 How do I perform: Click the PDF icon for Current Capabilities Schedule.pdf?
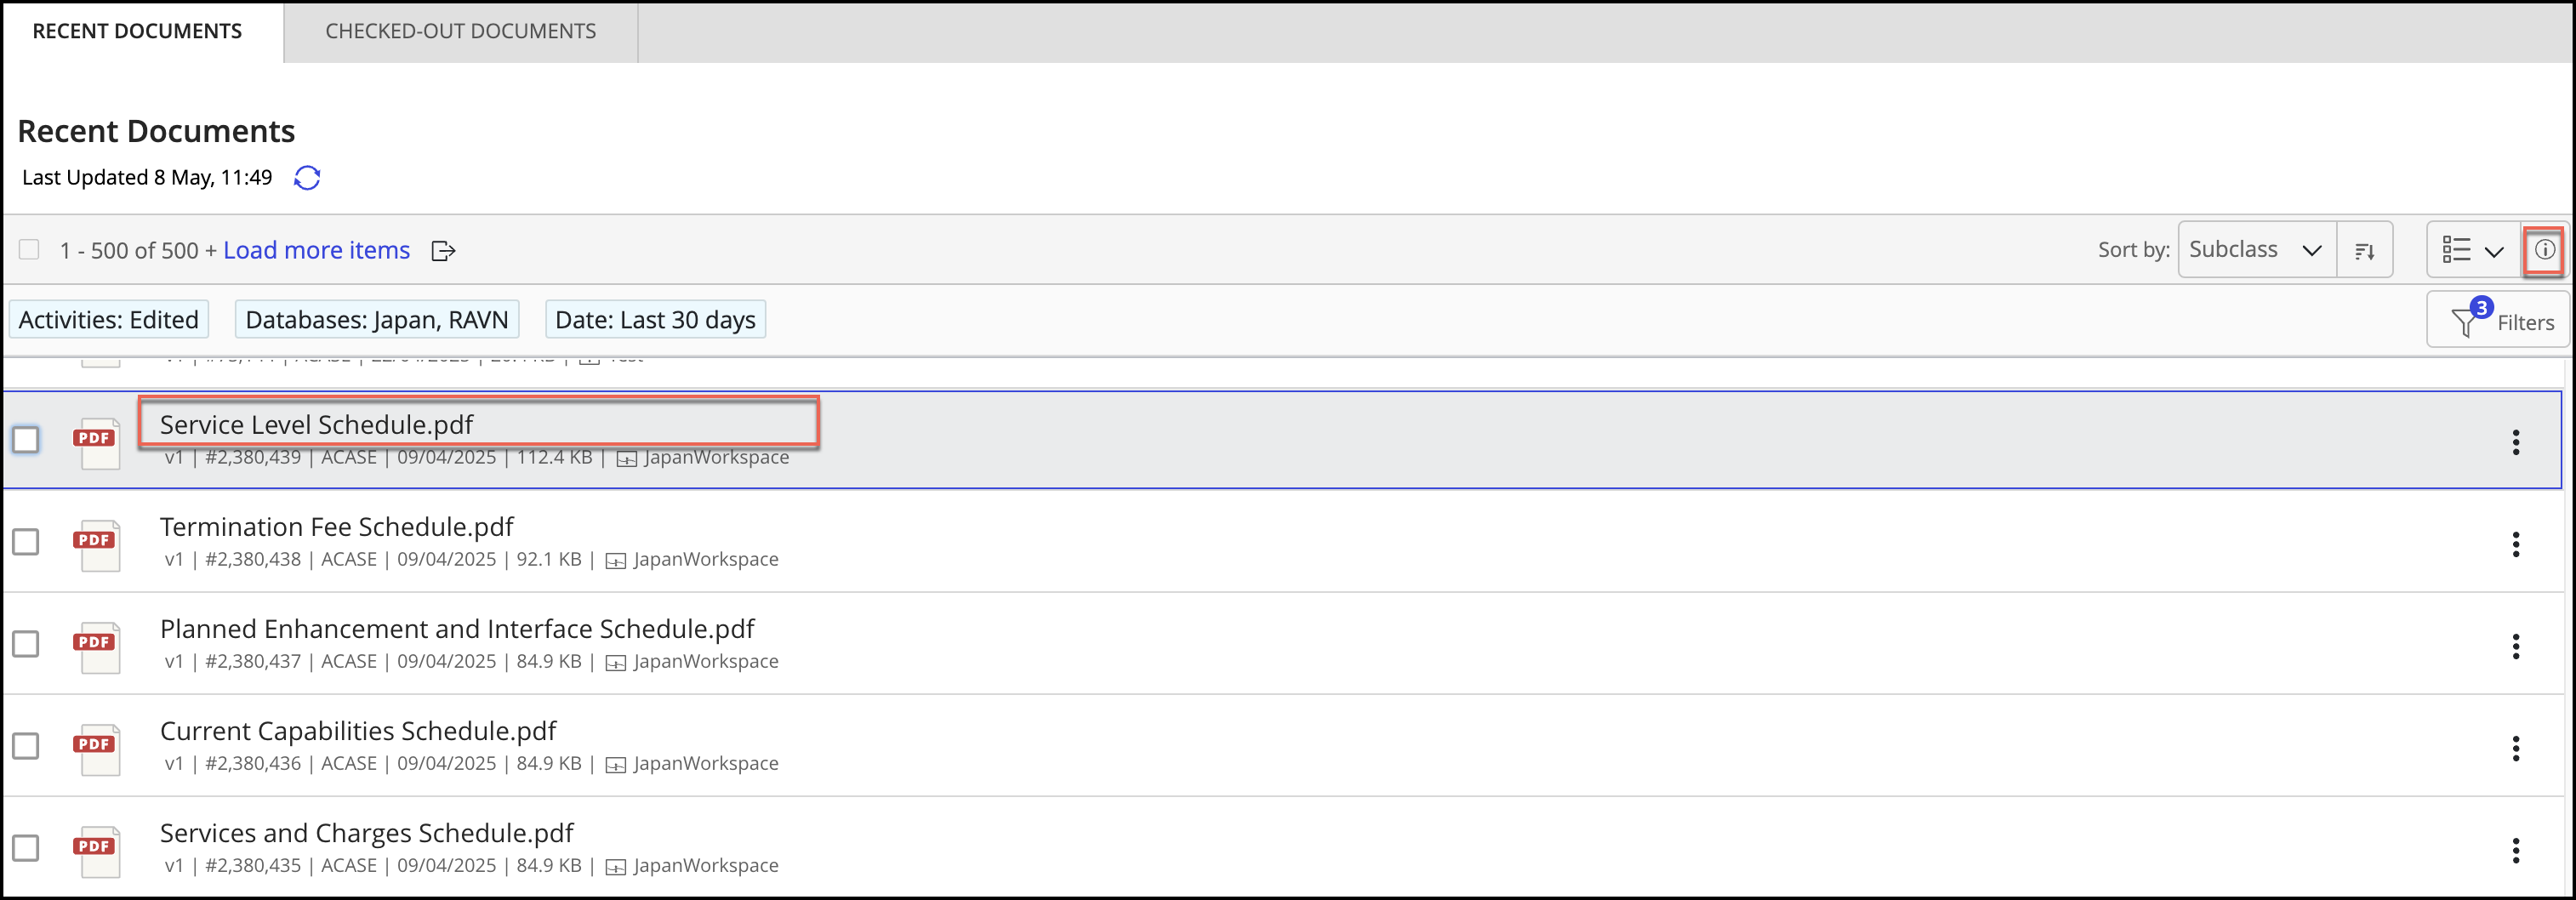pos(98,748)
